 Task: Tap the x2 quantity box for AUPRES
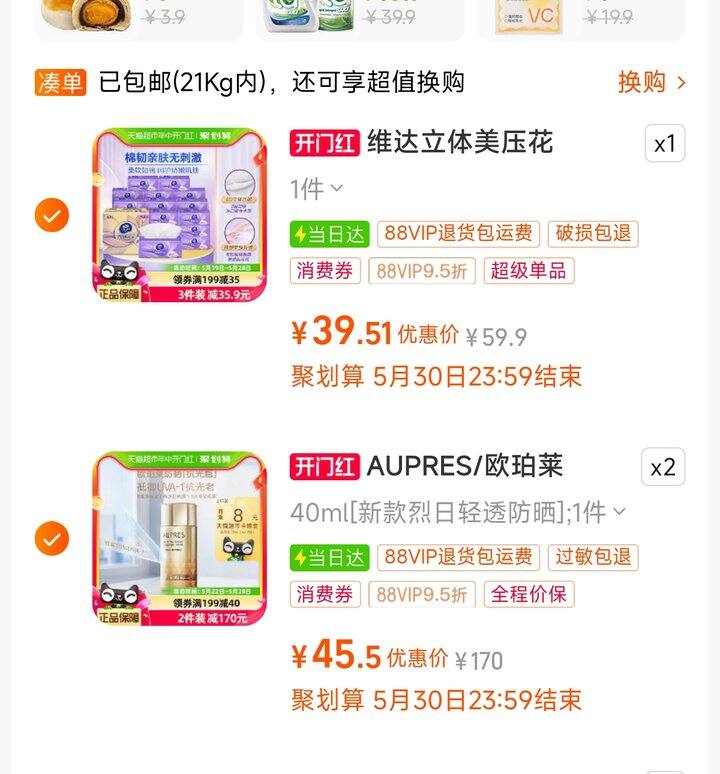pyautogui.click(x=663, y=467)
